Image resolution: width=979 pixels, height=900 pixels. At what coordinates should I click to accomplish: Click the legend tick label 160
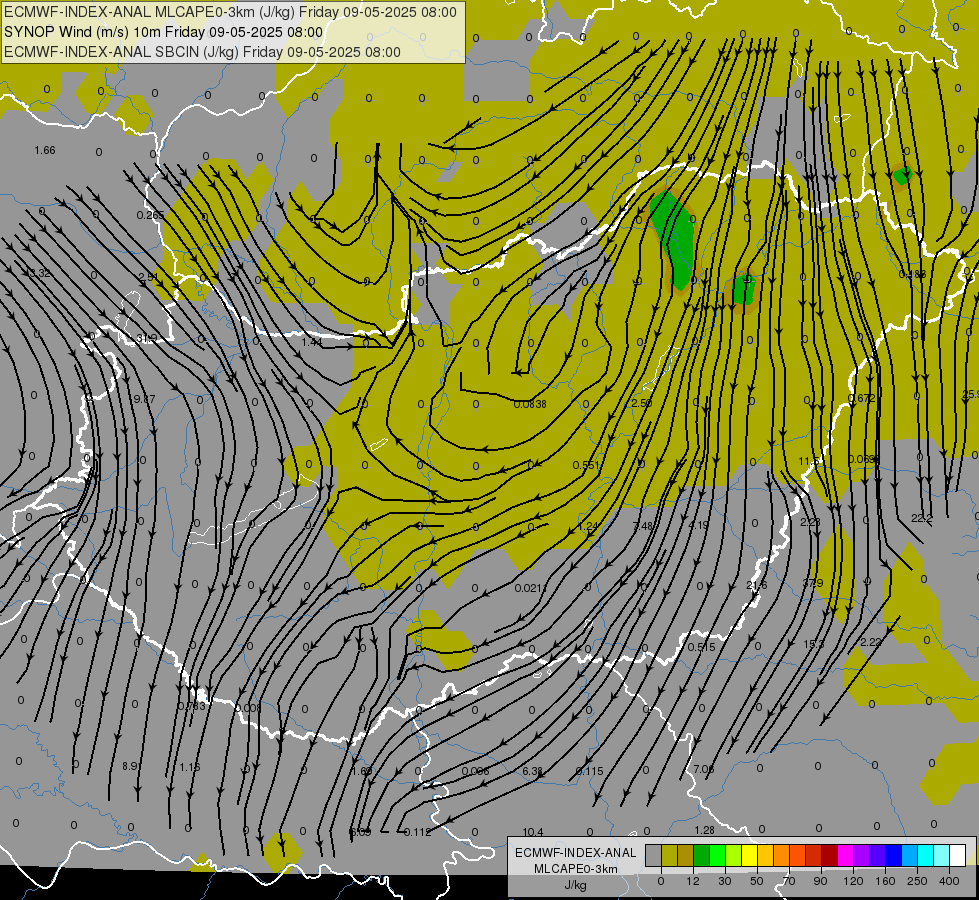885,881
